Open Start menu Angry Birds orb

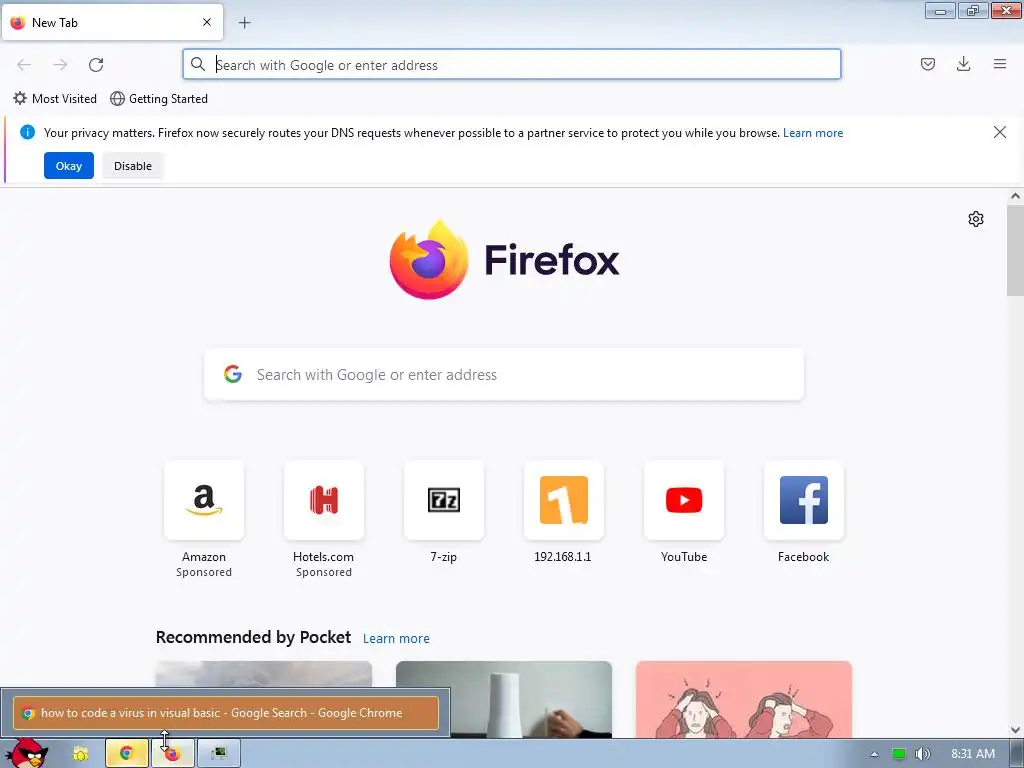click(x=27, y=754)
